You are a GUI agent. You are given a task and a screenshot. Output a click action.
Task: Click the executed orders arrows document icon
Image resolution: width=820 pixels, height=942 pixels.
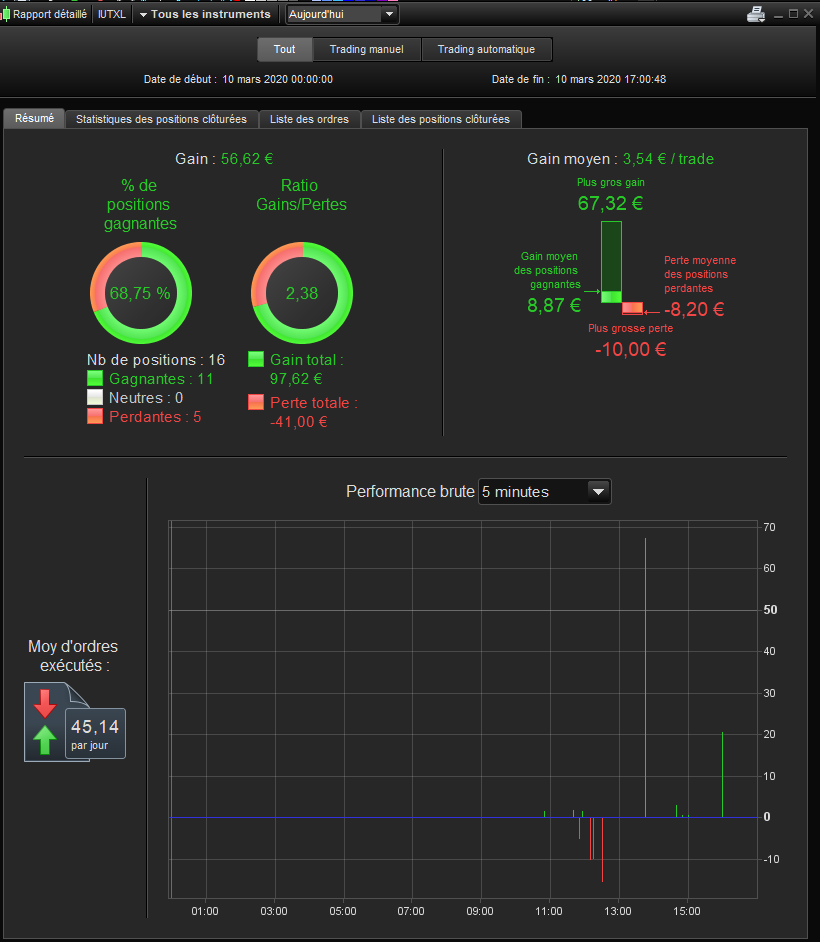click(74, 722)
